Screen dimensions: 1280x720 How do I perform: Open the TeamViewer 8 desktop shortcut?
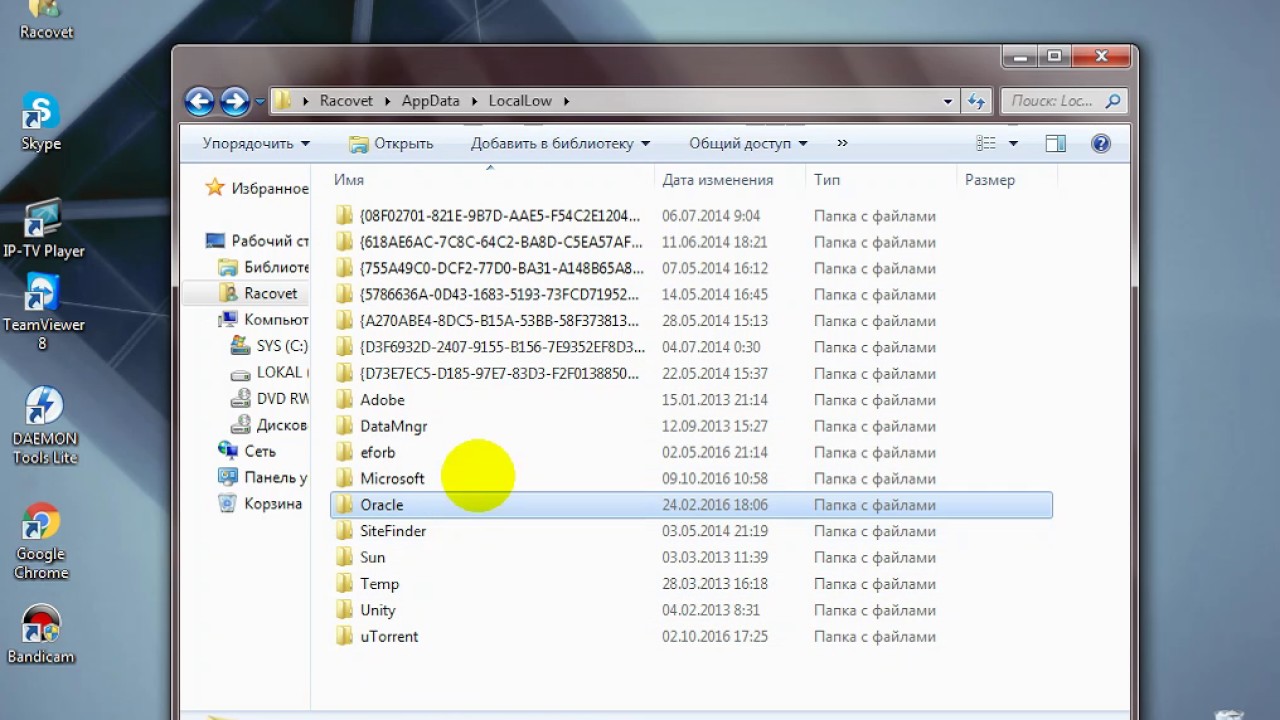(42, 312)
